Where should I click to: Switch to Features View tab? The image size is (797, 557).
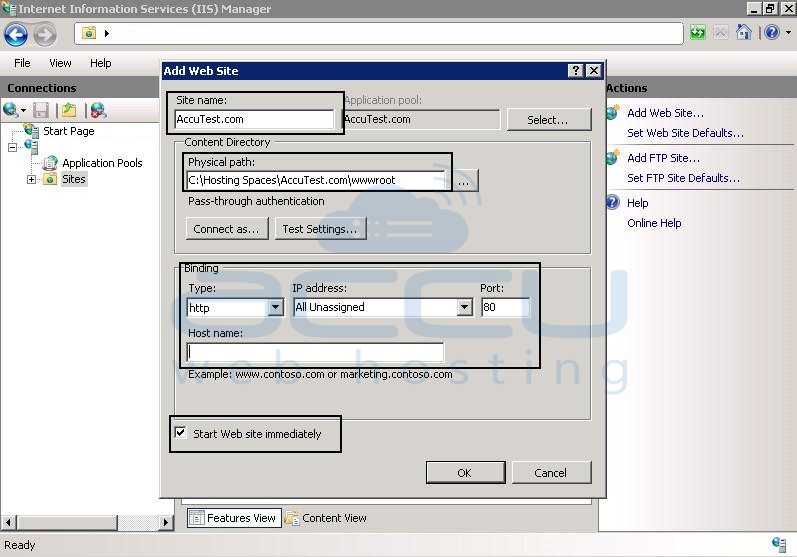pyautogui.click(x=234, y=518)
